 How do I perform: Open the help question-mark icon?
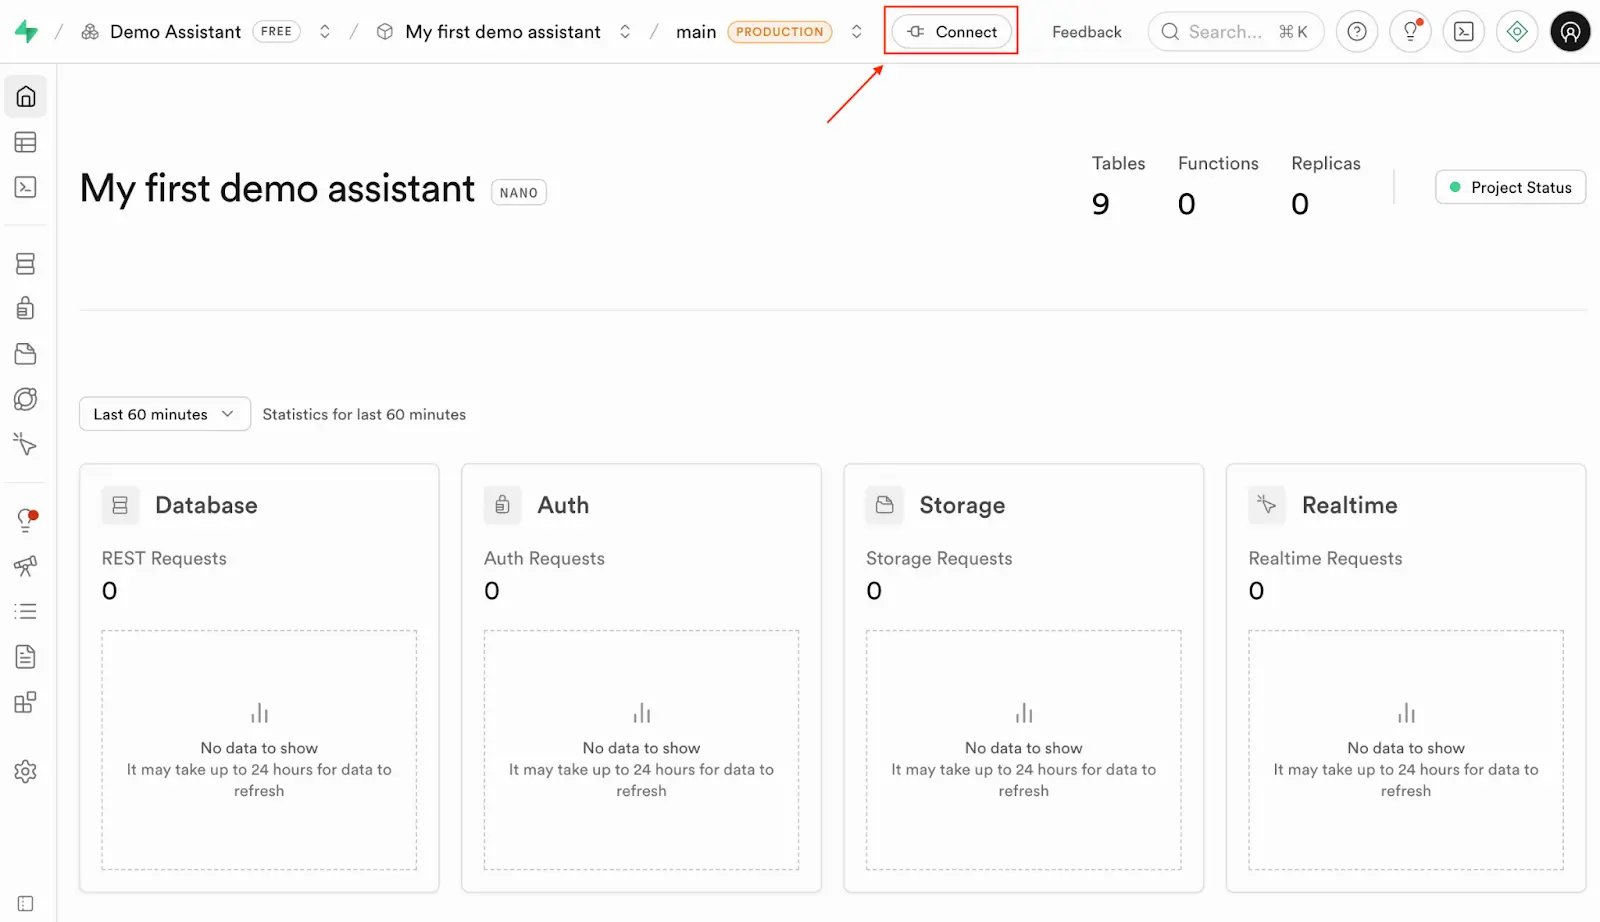pos(1356,31)
